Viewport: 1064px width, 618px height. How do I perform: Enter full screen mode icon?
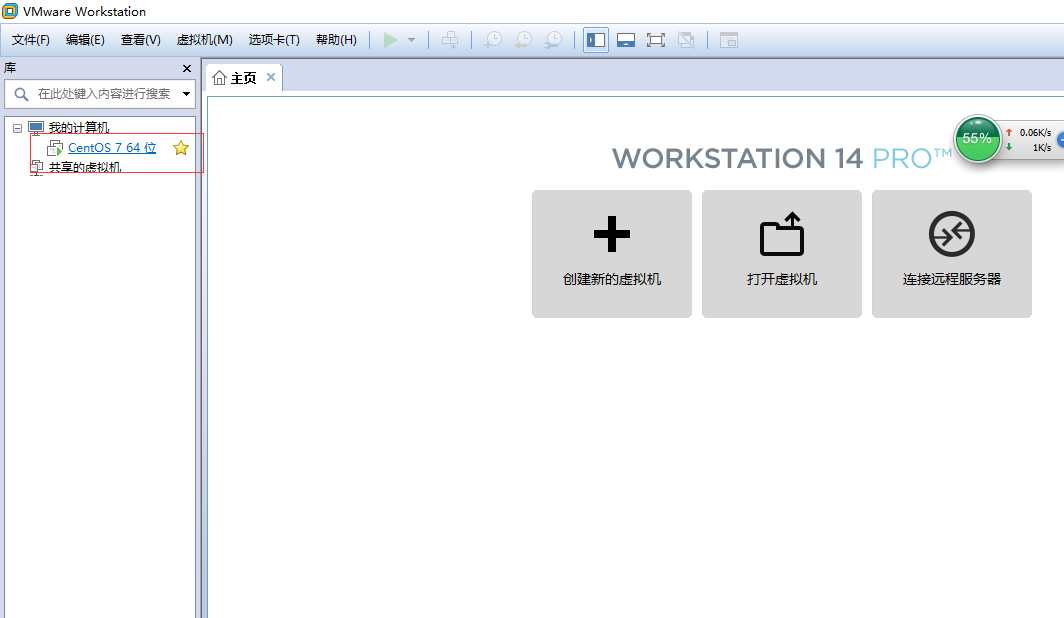[656, 40]
